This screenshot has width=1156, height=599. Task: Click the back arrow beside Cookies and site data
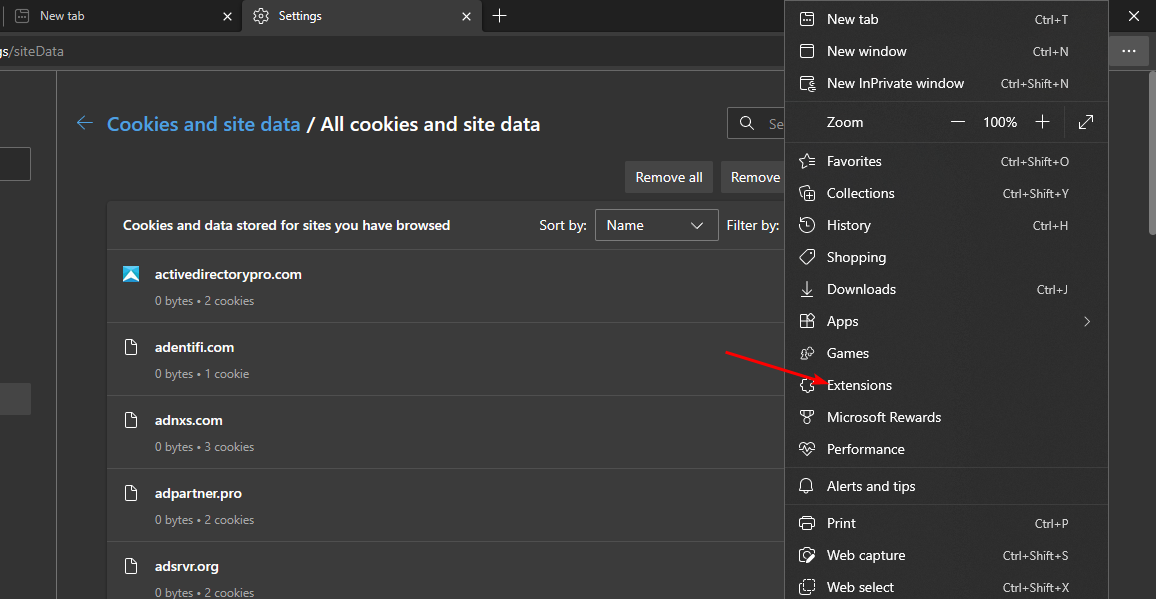[x=85, y=124]
